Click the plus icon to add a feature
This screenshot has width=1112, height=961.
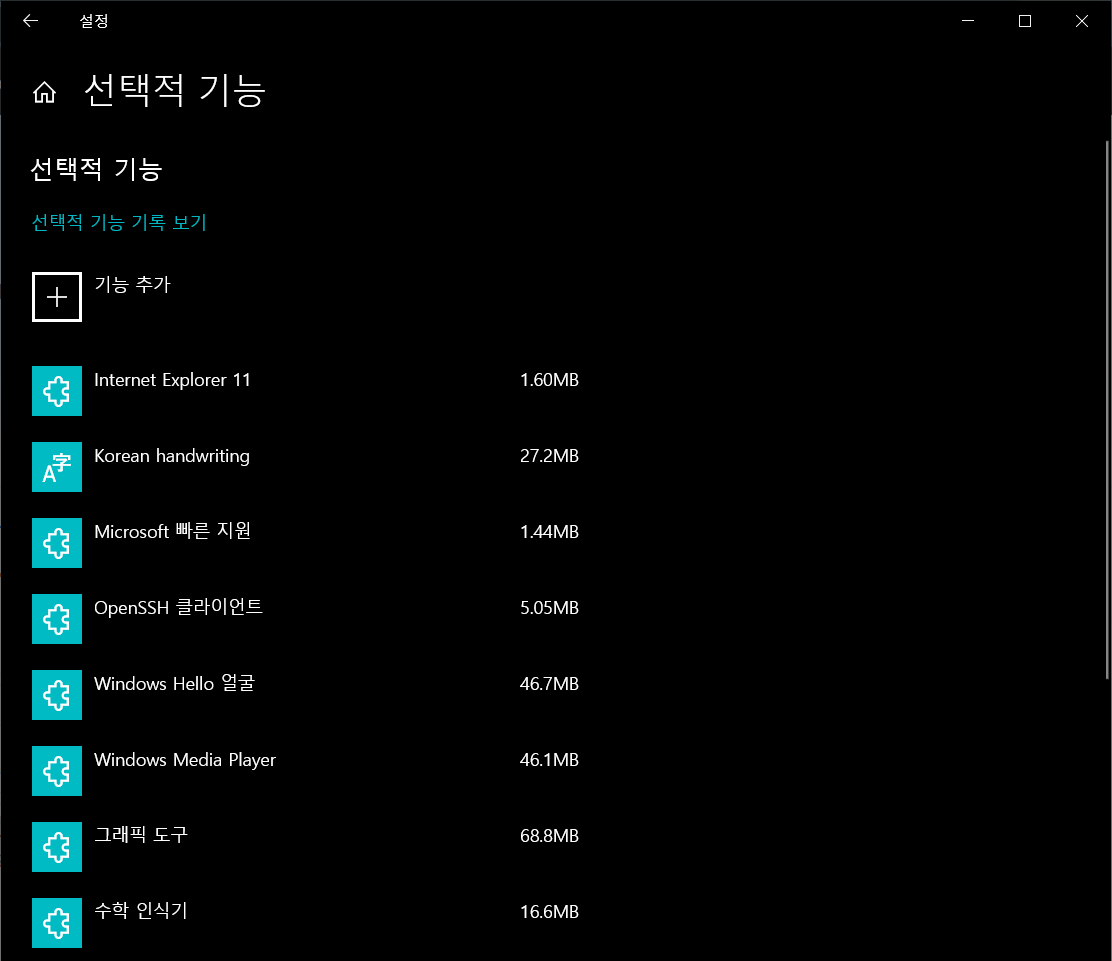(57, 297)
